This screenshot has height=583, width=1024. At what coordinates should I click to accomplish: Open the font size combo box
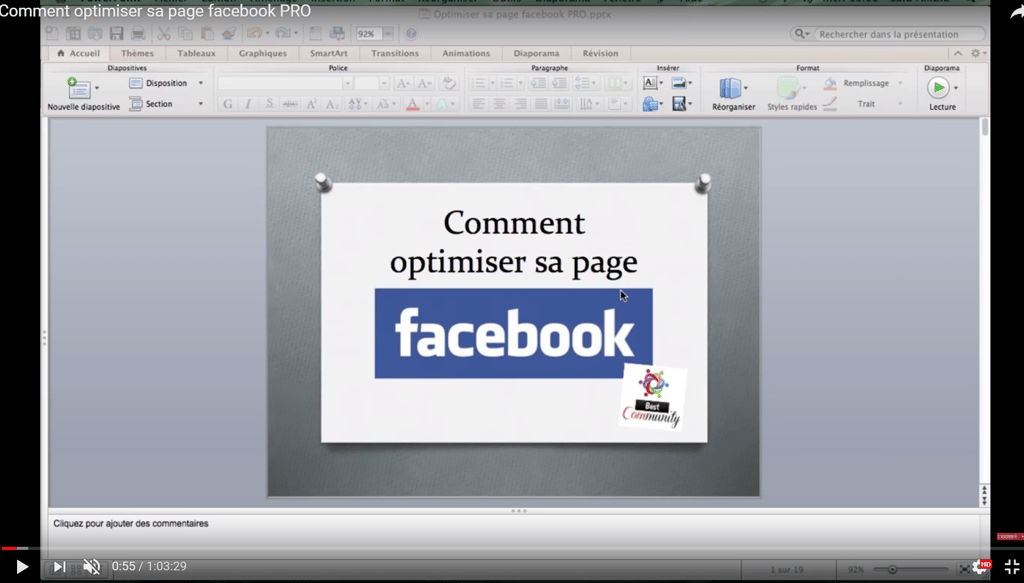click(x=372, y=83)
